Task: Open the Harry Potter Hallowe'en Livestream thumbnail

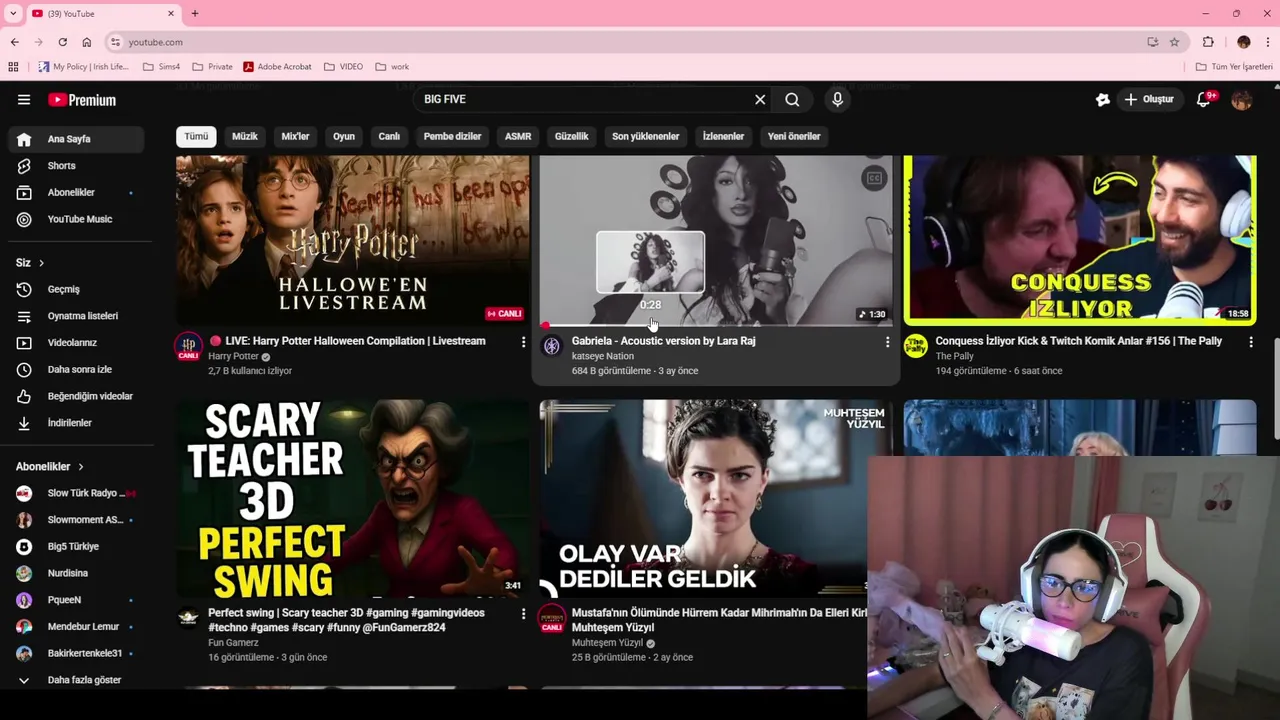Action: pyautogui.click(x=353, y=240)
